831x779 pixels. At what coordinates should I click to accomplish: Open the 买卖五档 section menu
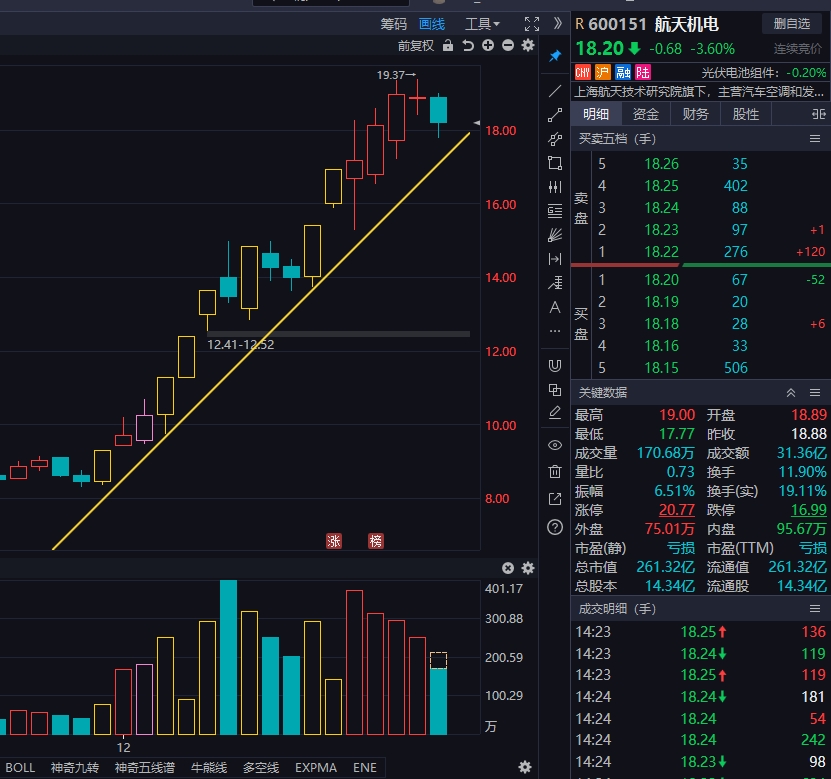(x=815, y=139)
